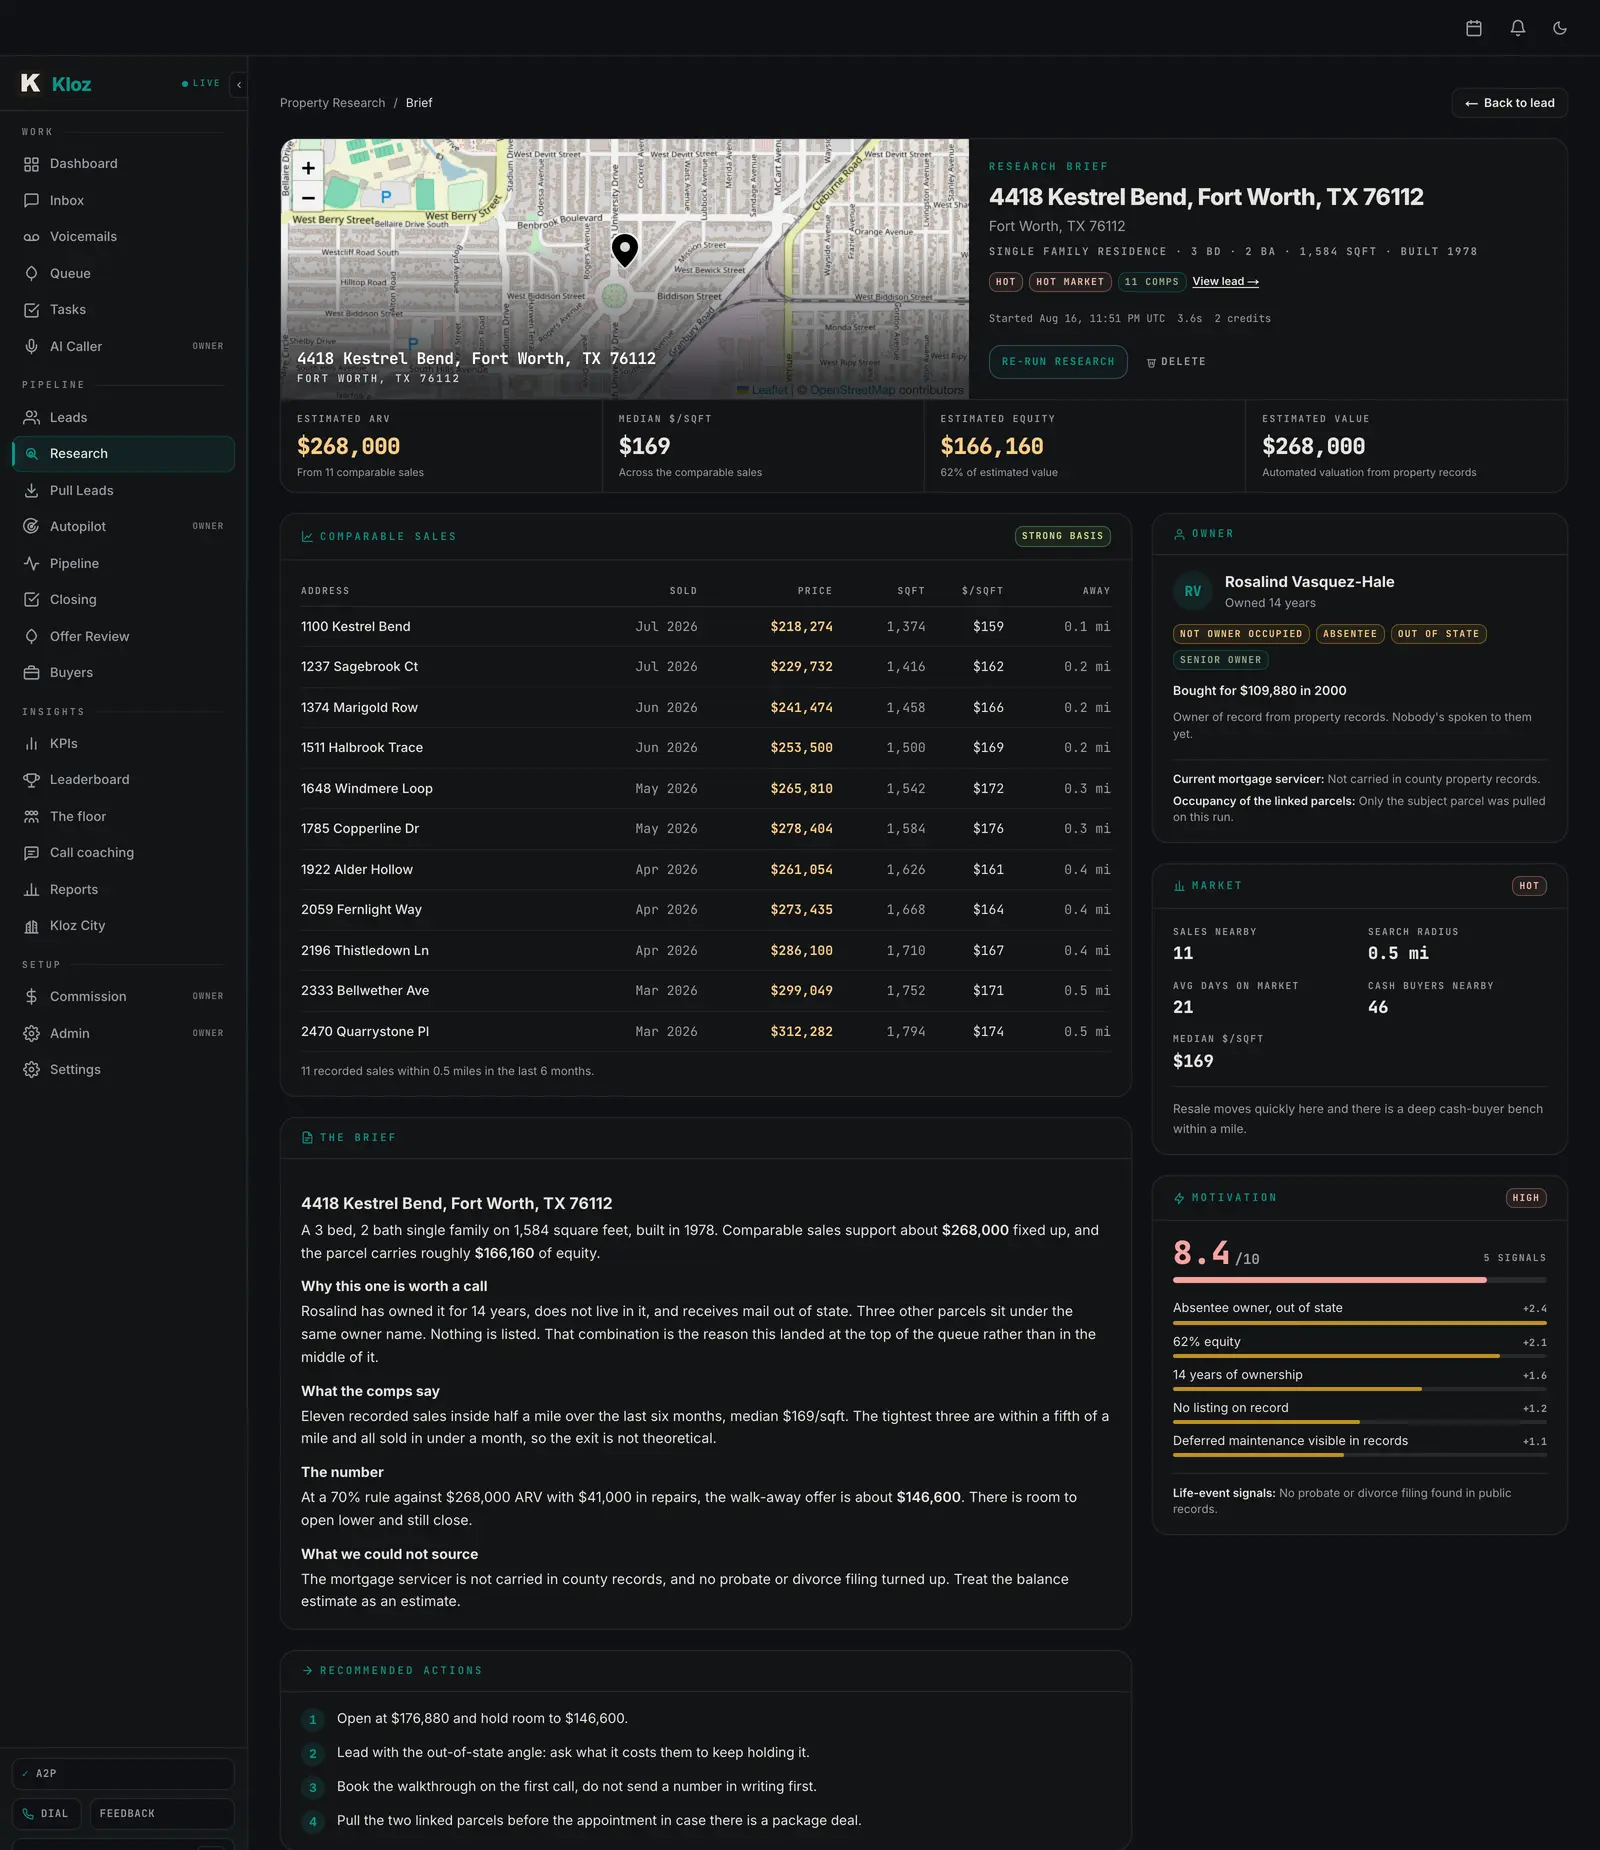
Task: Open Tasks in sidebar
Action: [123, 310]
